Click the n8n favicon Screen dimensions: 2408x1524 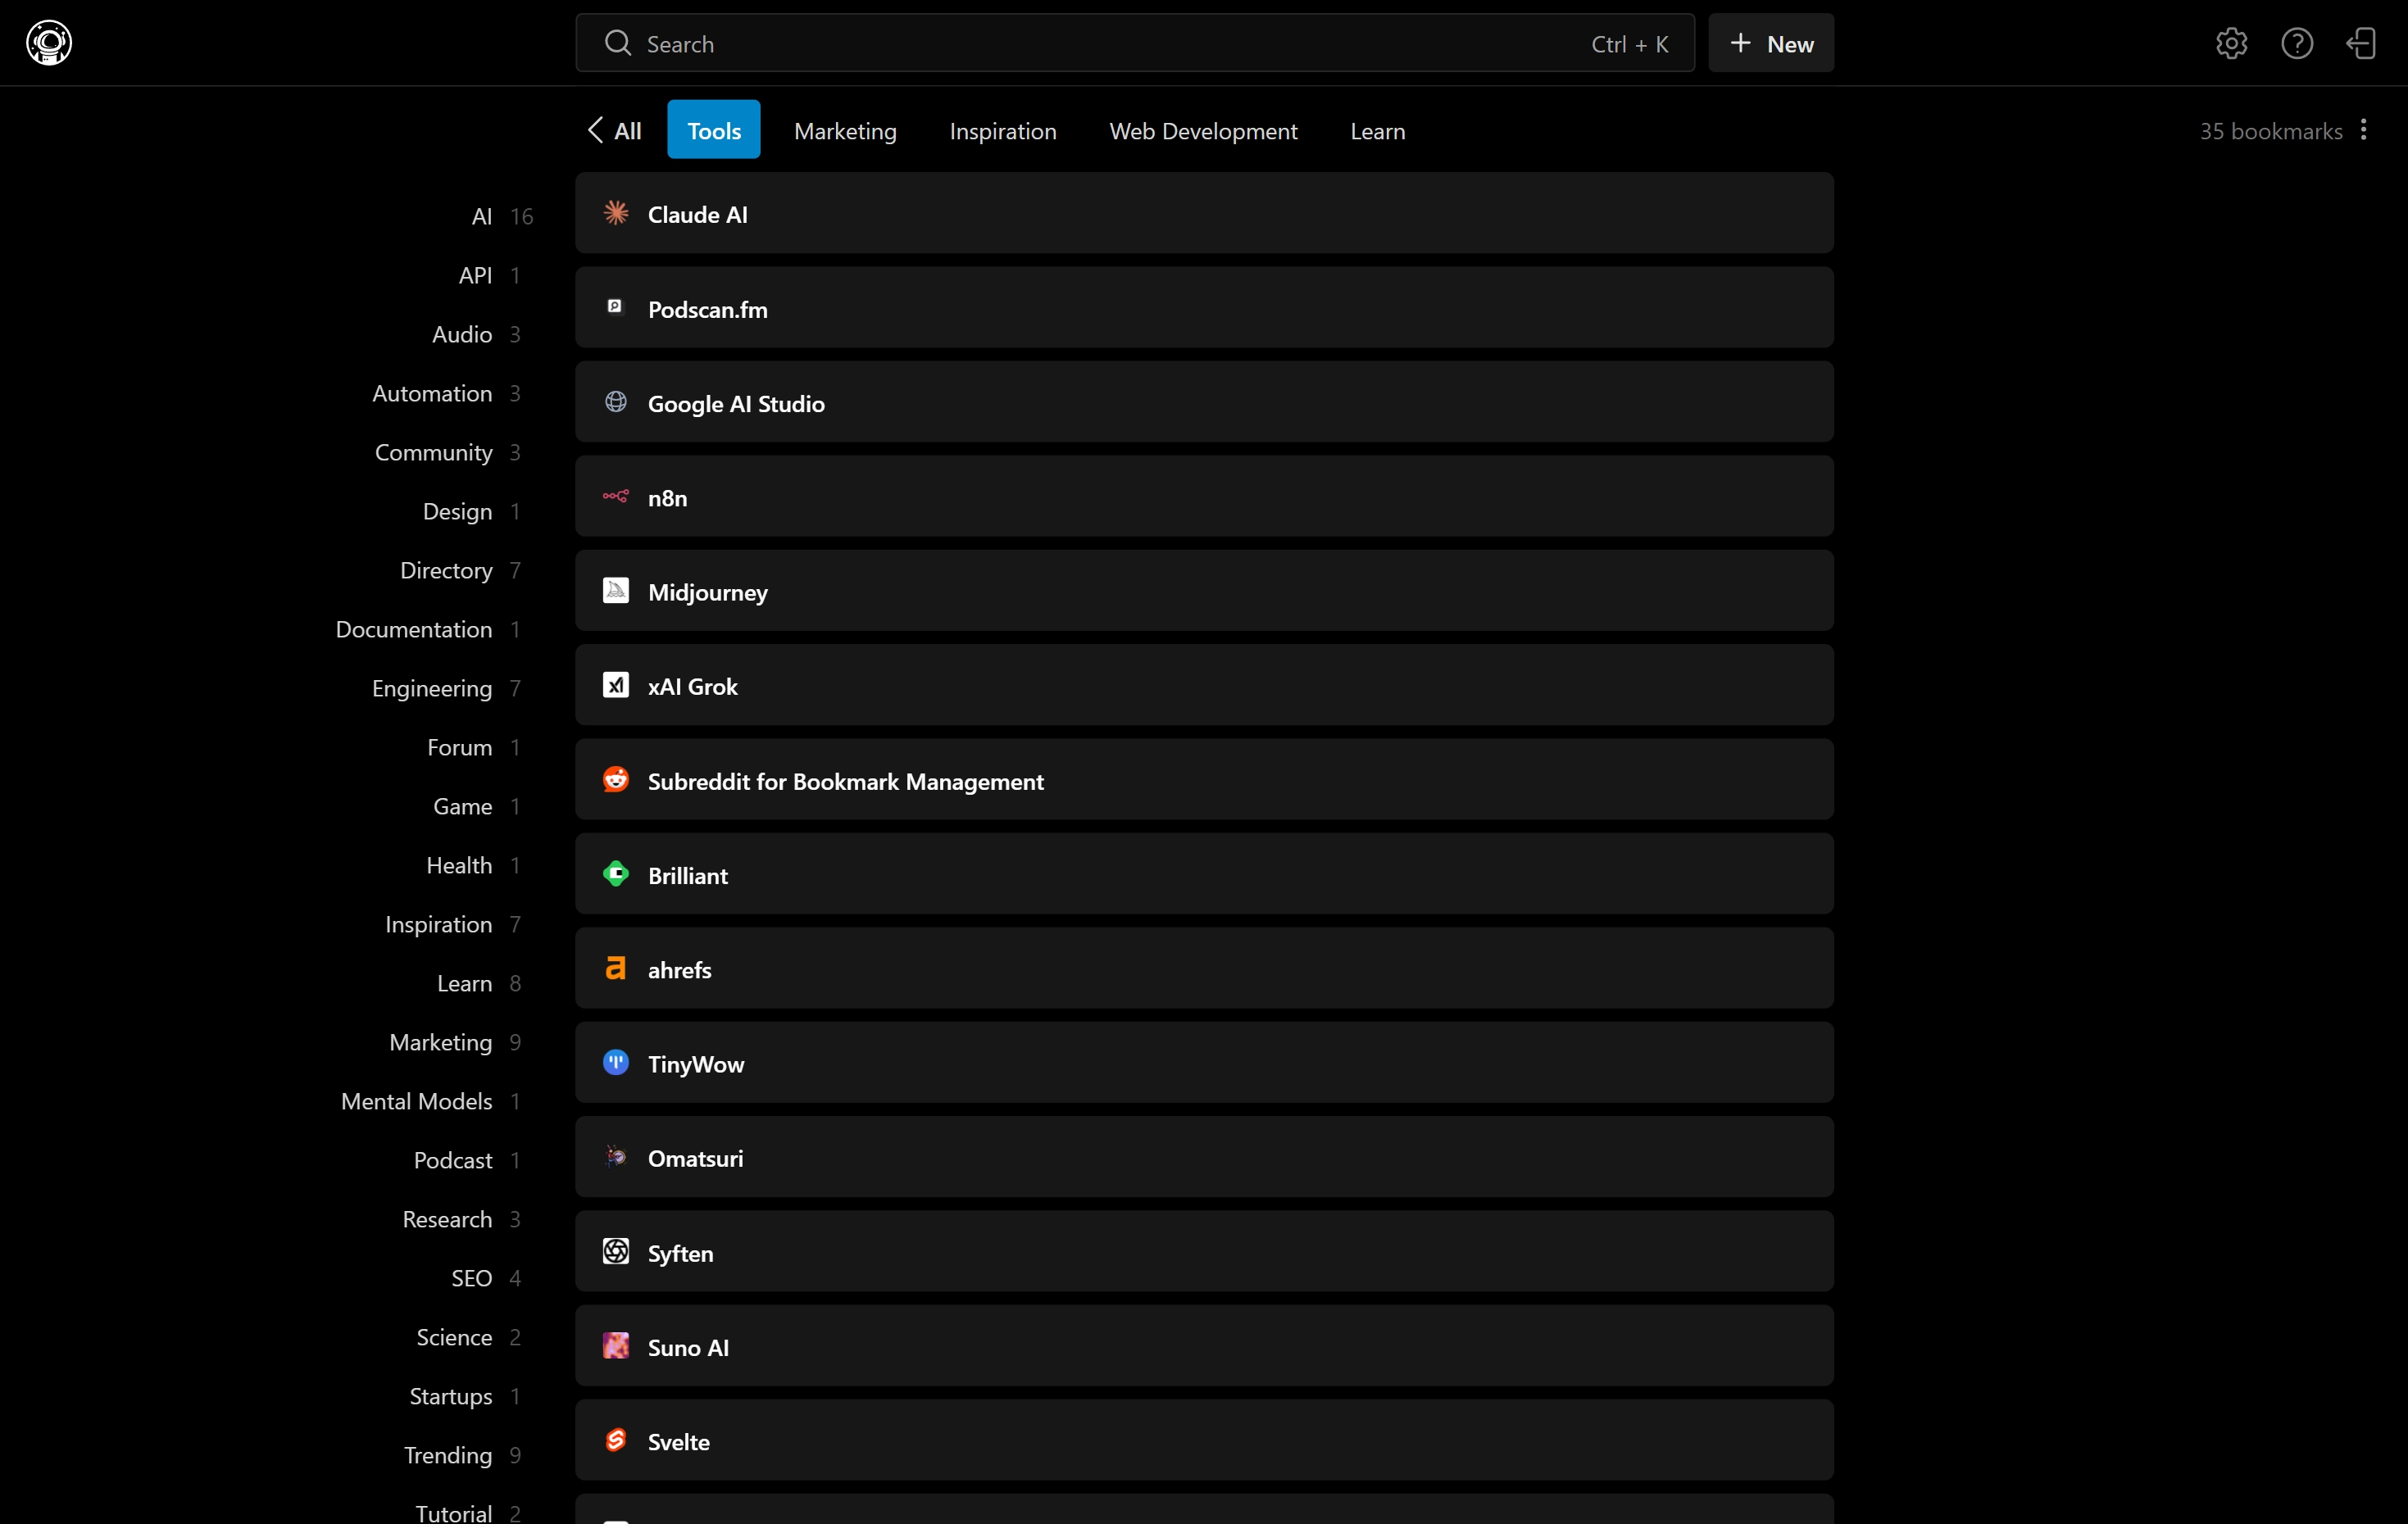click(x=616, y=496)
